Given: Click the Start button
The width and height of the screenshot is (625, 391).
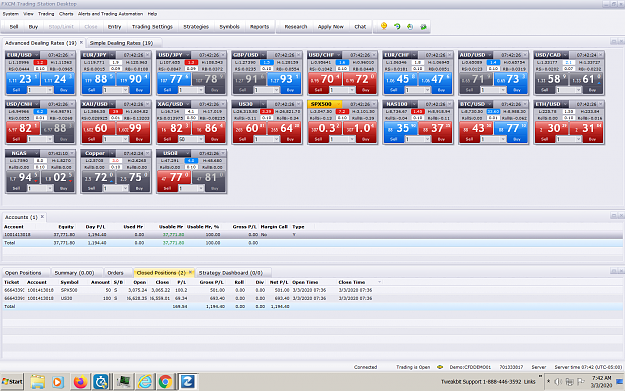Looking at the screenshot, I should [12, 381].
